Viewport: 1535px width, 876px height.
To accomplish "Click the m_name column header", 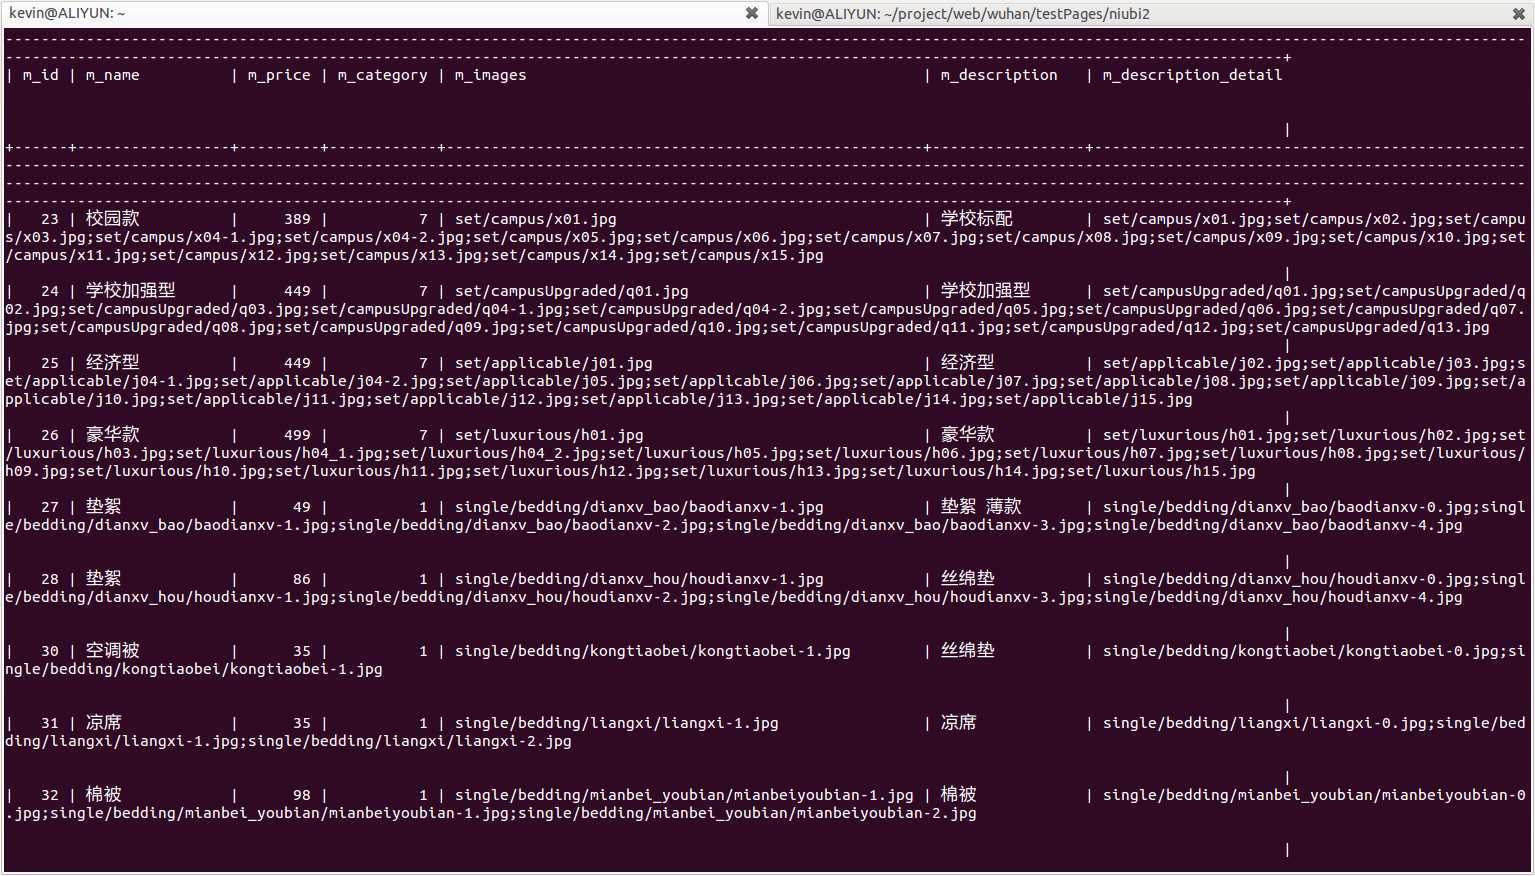I will pyautogui.click(x=112, y=75).
